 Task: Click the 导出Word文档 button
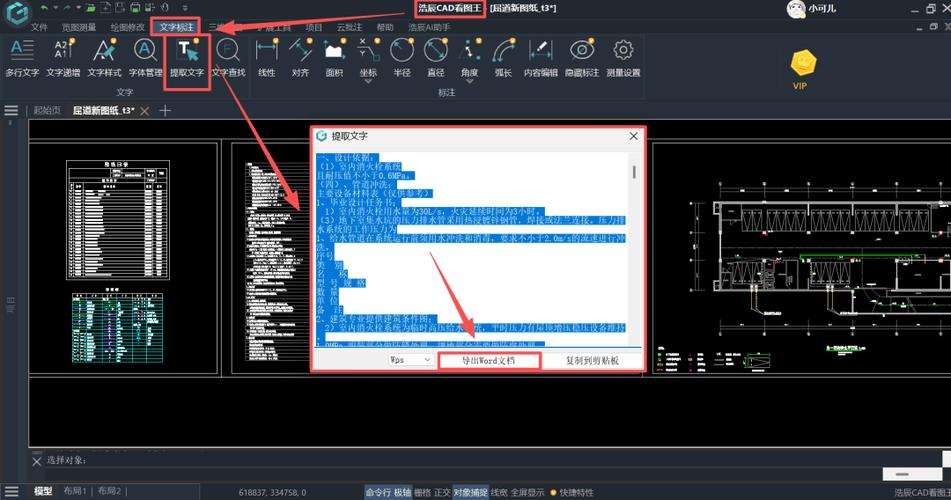coord(489,360)
